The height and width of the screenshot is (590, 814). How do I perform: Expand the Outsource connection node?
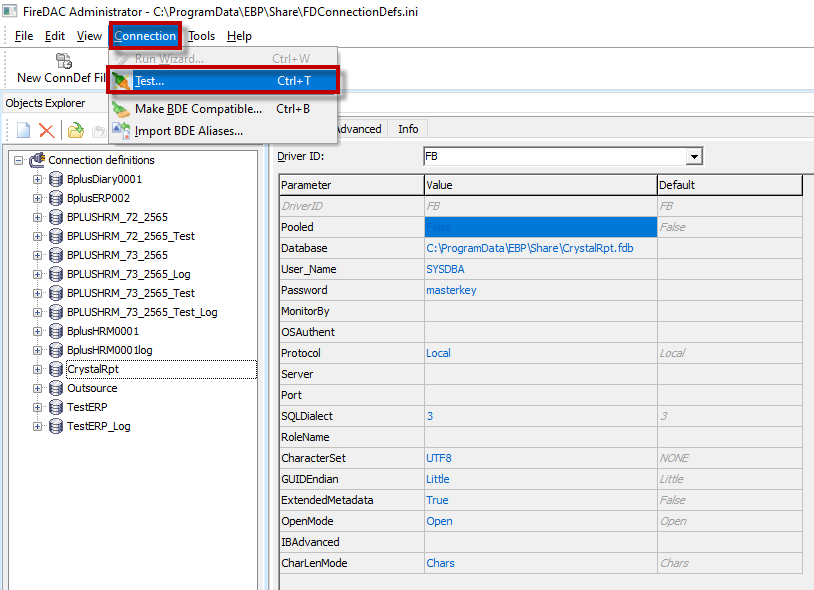(38, 388)
